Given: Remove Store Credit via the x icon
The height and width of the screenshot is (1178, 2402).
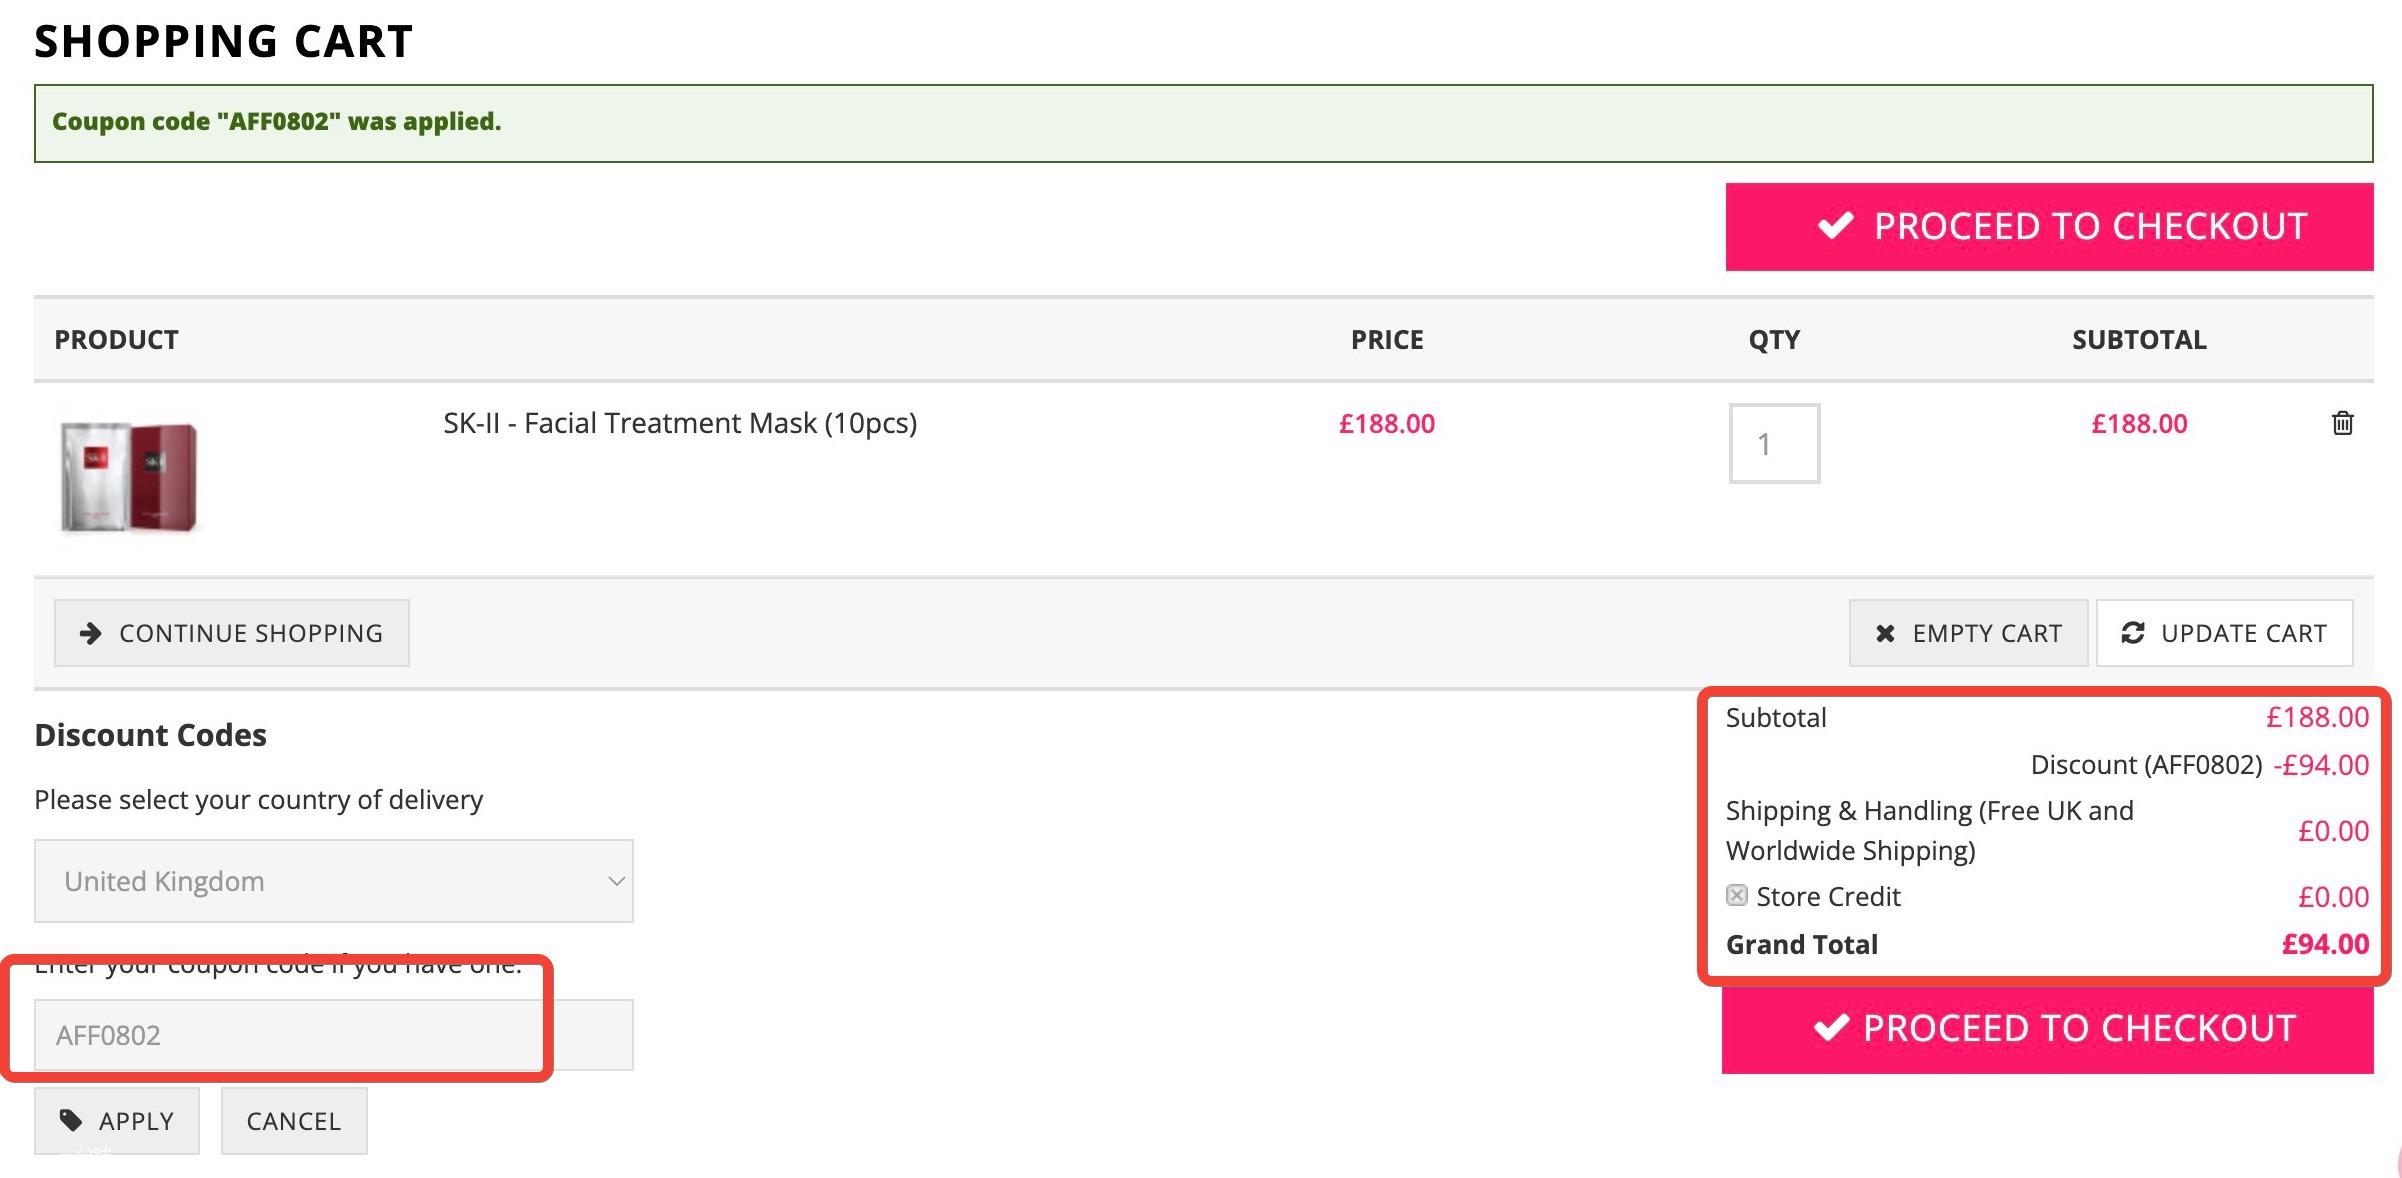Looking at the screenshot, I should pos(1737,895).
